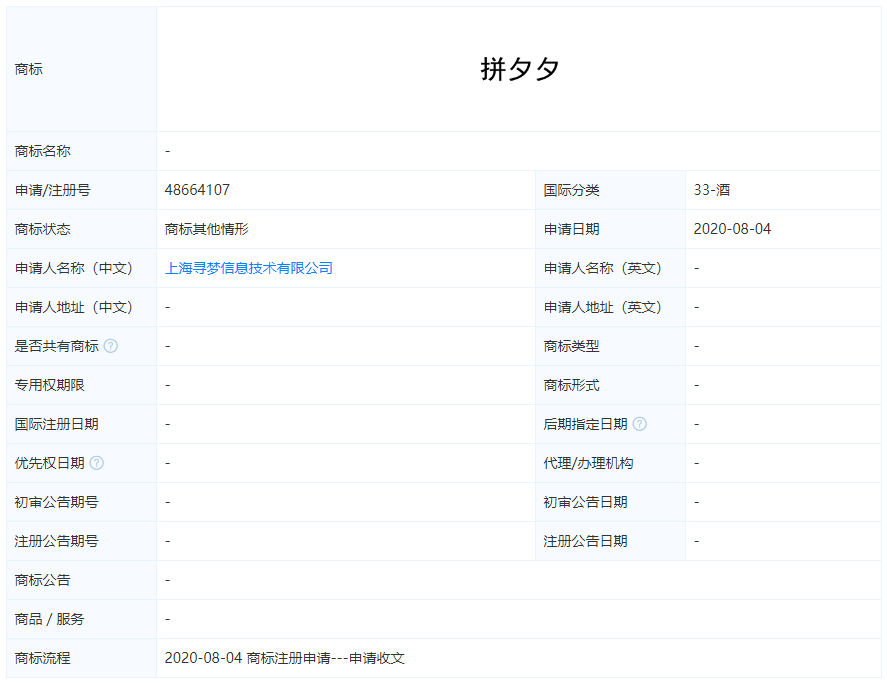This screenshot has width=887, height=683.
Task: Click the 商标名称 row label
Action: pos(41,151)
